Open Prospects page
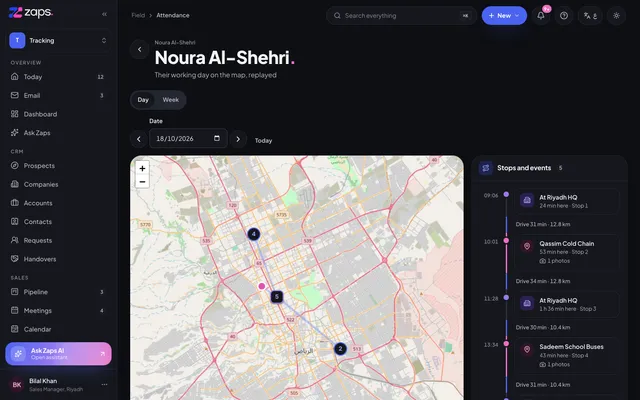Image resolution: width=640 pixels, height=400 pixels. pyautogui.click(x=58, y=166)
